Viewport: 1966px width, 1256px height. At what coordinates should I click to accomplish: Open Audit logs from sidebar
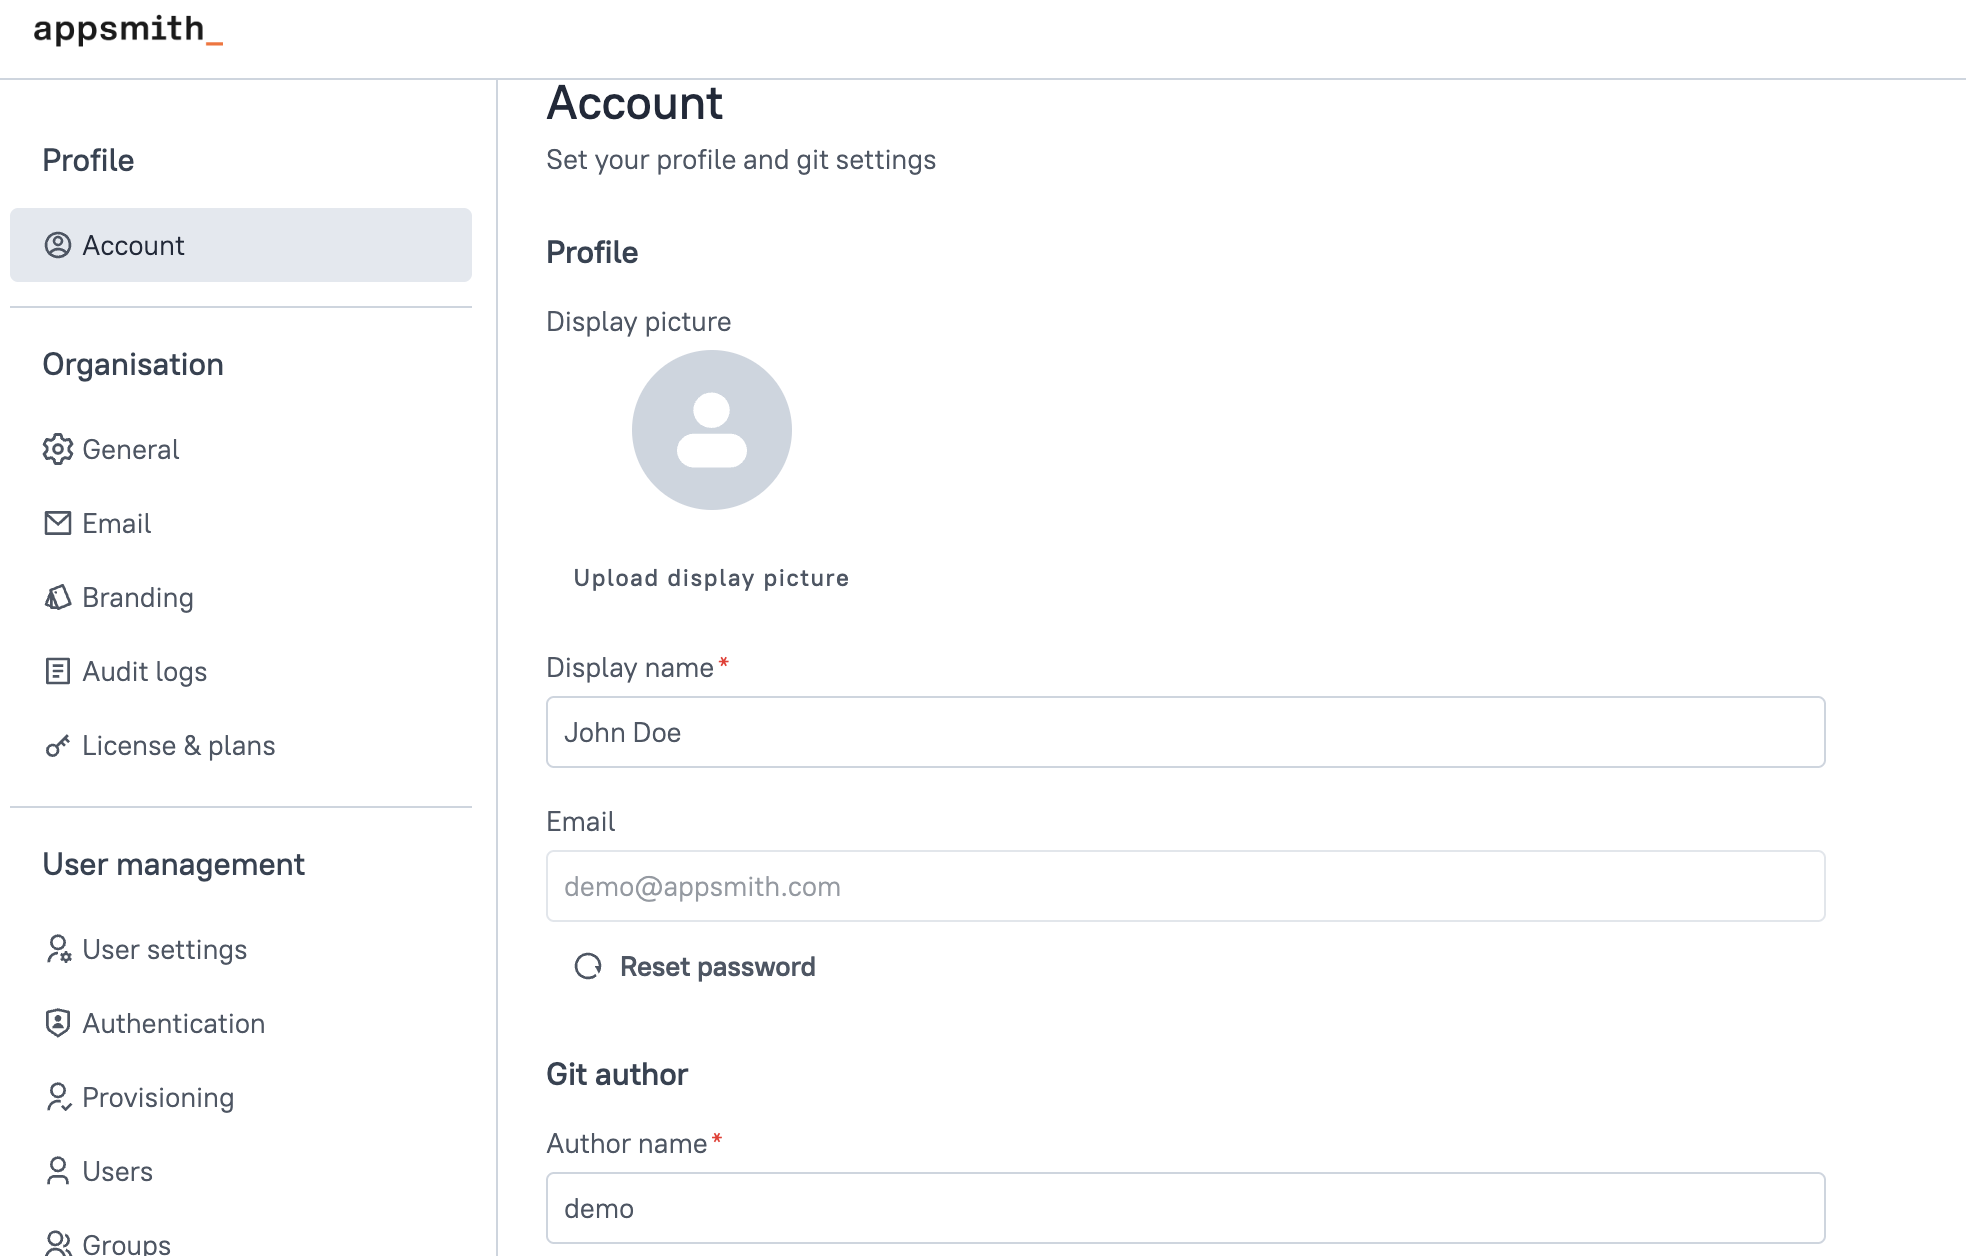[144, 671]
